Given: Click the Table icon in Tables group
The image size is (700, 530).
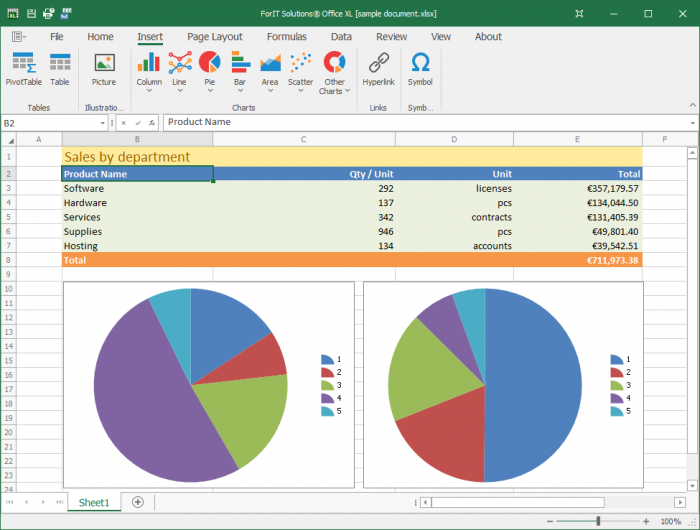Looking at the screenshot, I should click(60, 69).
